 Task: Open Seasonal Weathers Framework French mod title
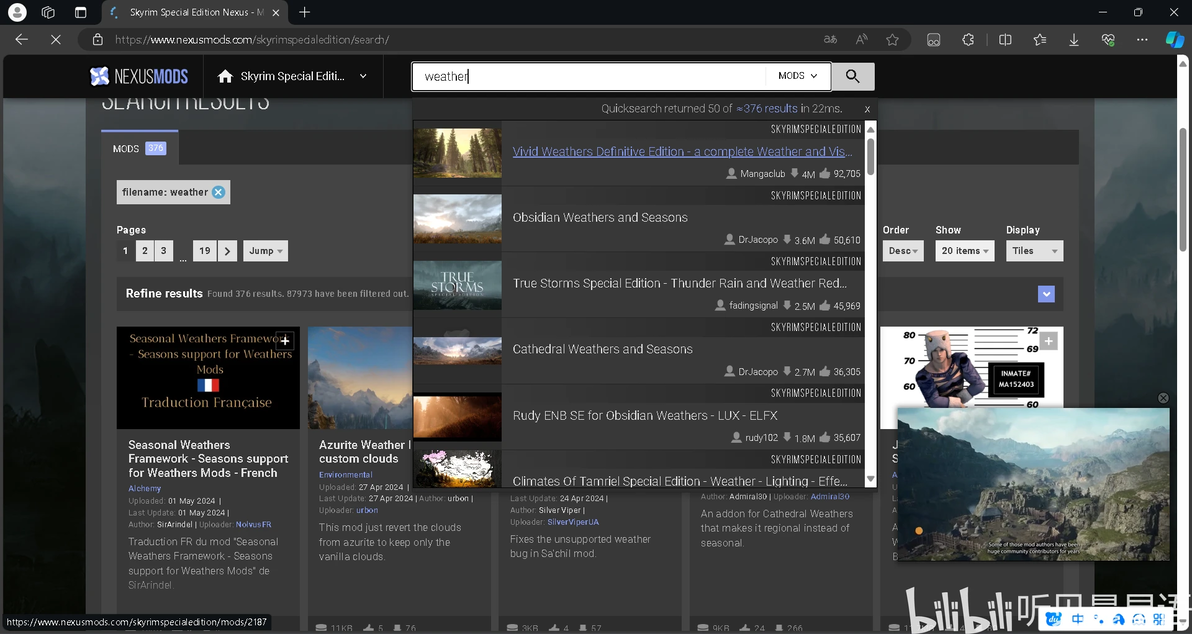208,458
